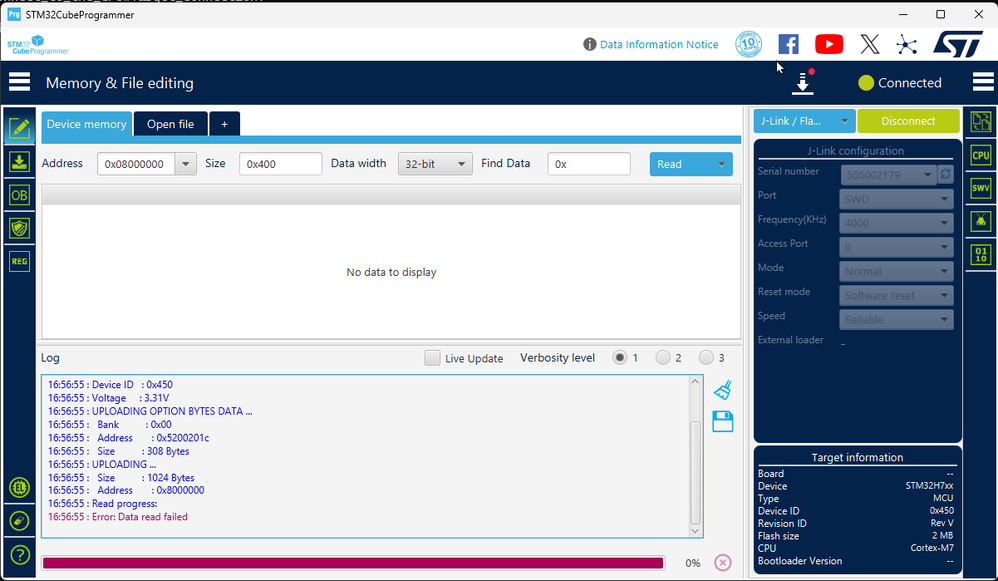
Task: Focus the Size input field
Action: point(281,164)
